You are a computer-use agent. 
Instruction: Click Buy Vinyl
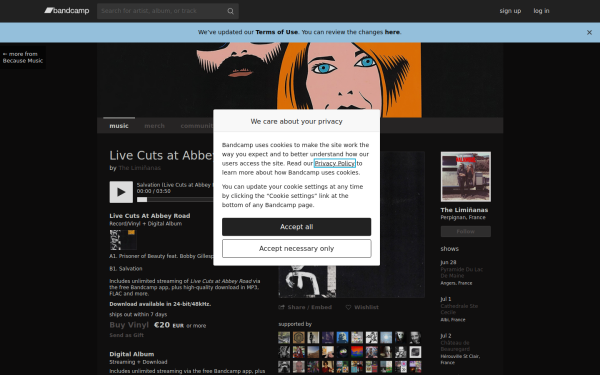129,325
